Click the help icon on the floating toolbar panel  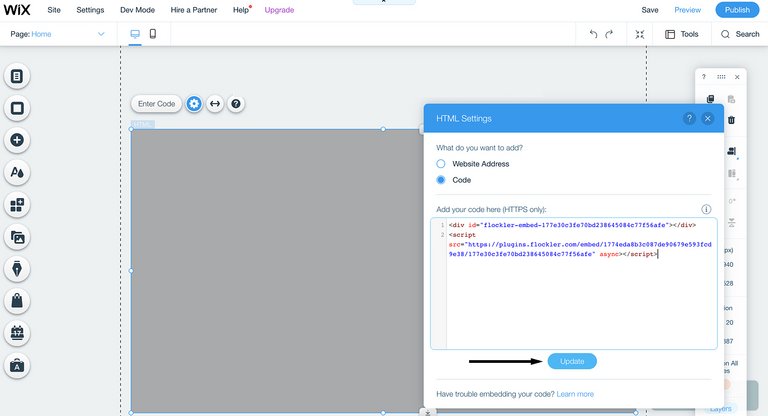click(704, 77)
